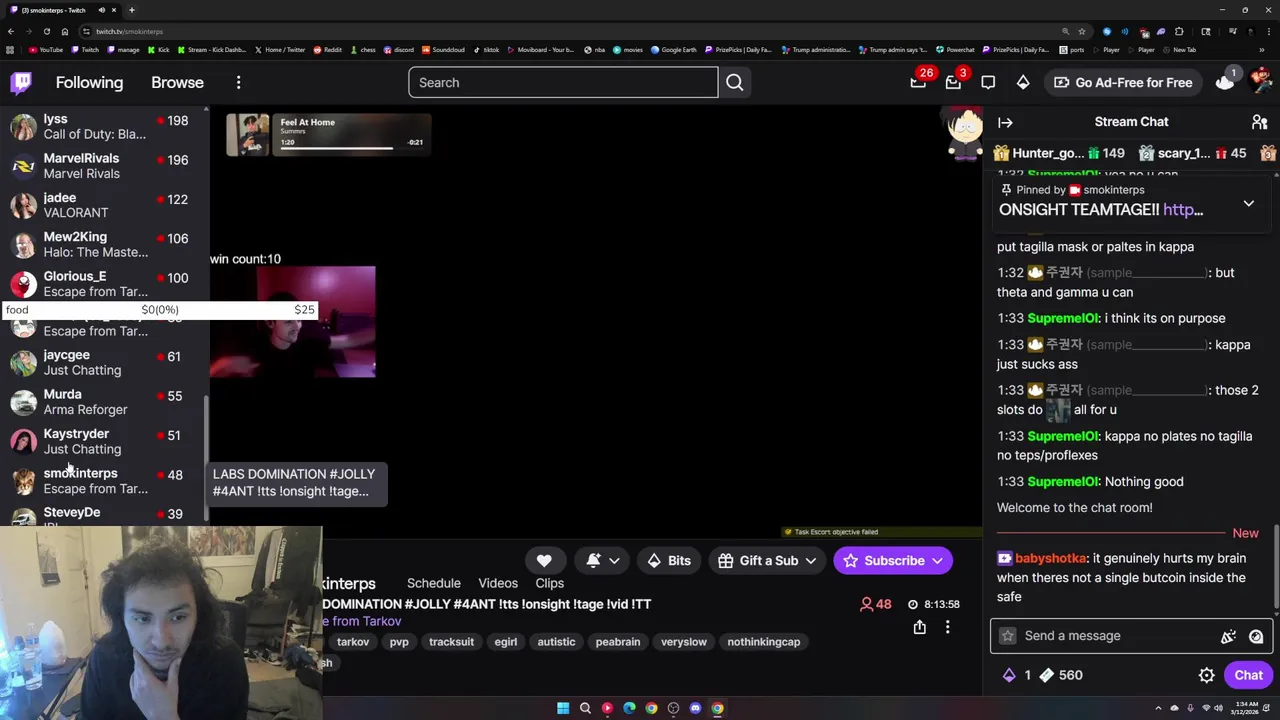Click the Hunter_go gift leaderboard entry
Viewport: 1280px width, 720px height.
tap(1059, 153)
